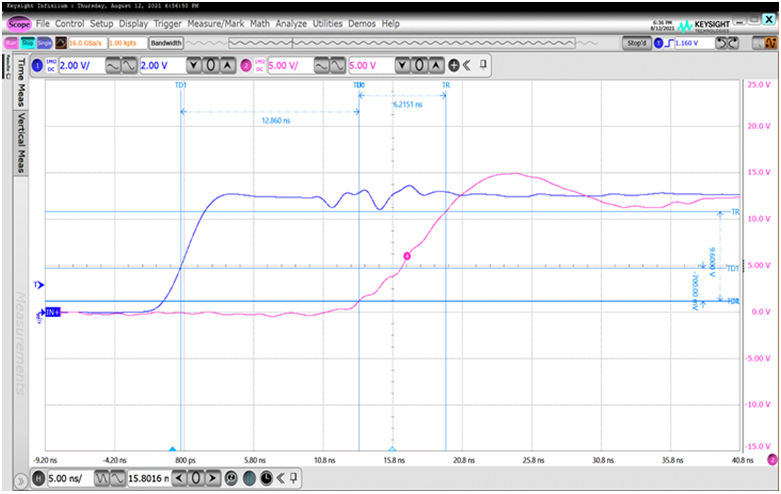This screenshot has width=781, height=494.
Task: Pin the channel settings toolbar
Action: (483, 65)
